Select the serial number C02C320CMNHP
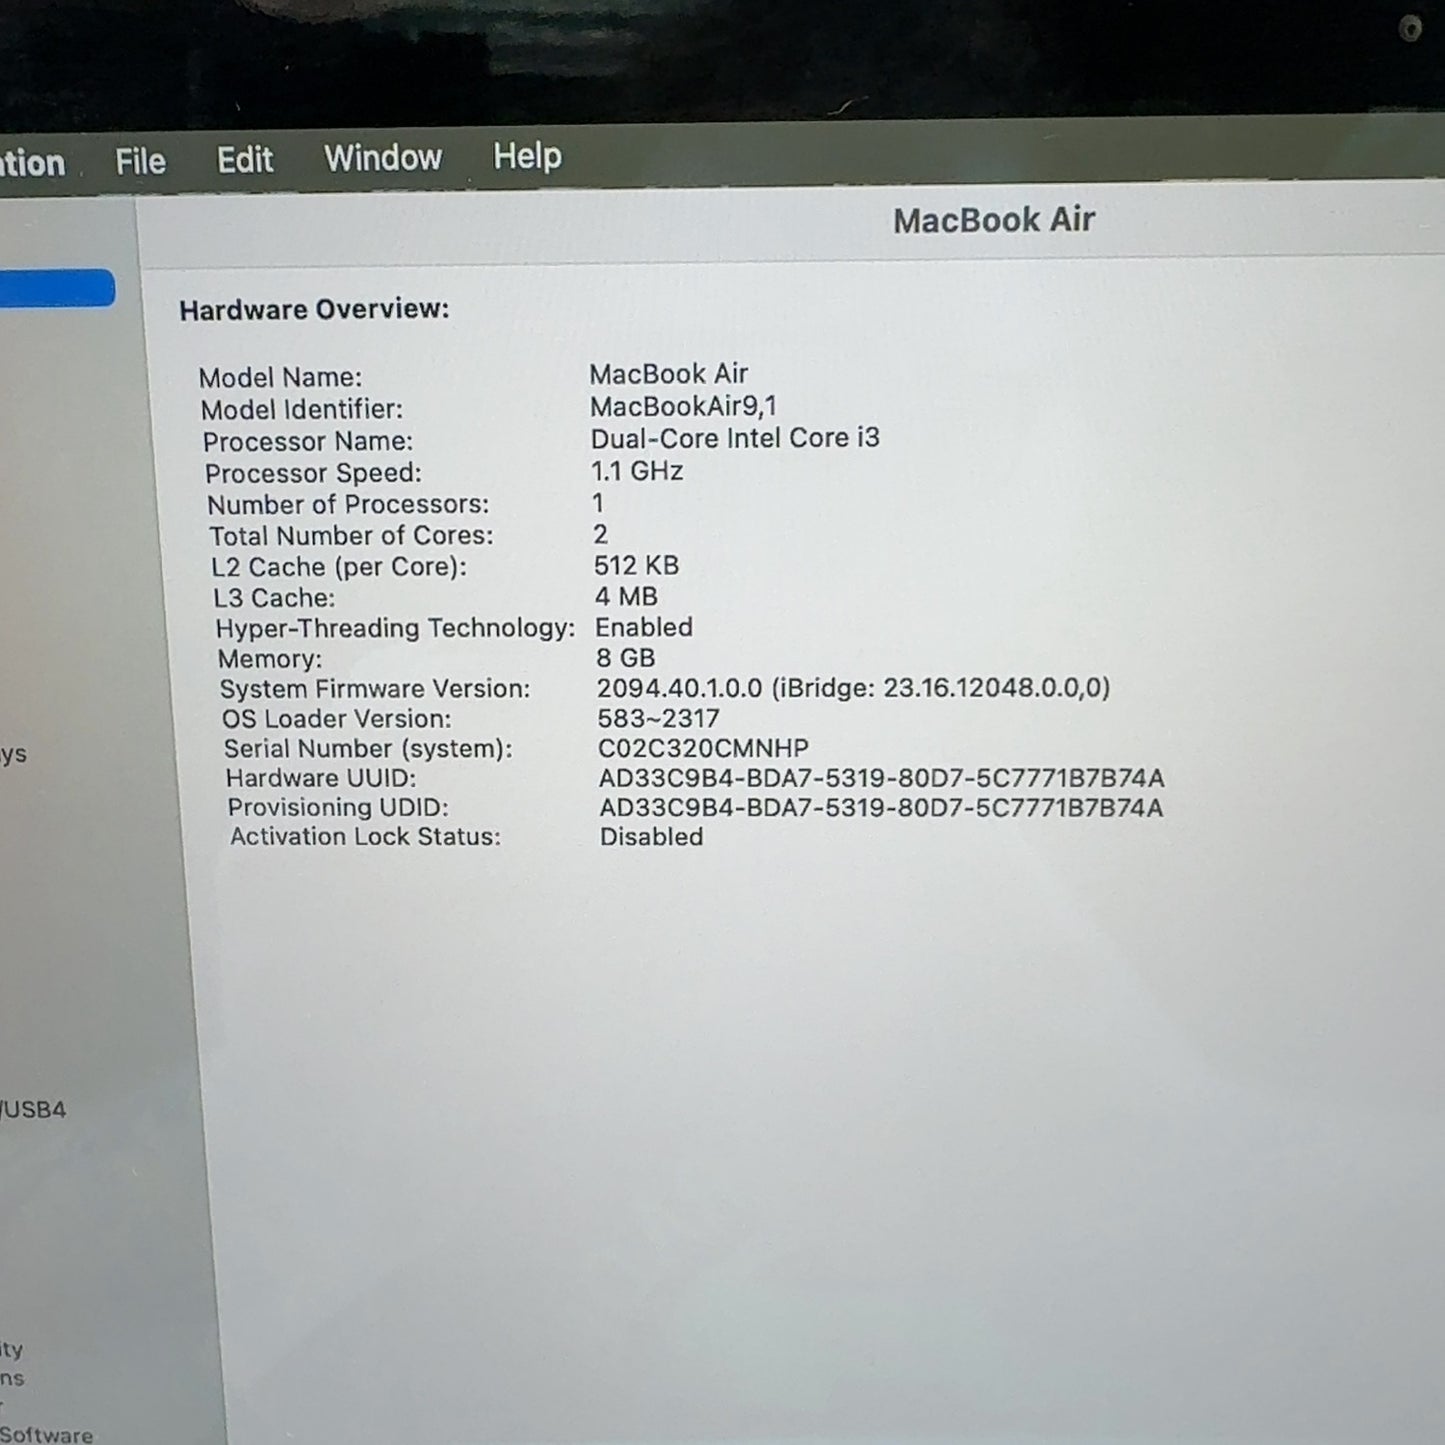Screen dimensions: 1445x1445 click(x=703, y=748)
